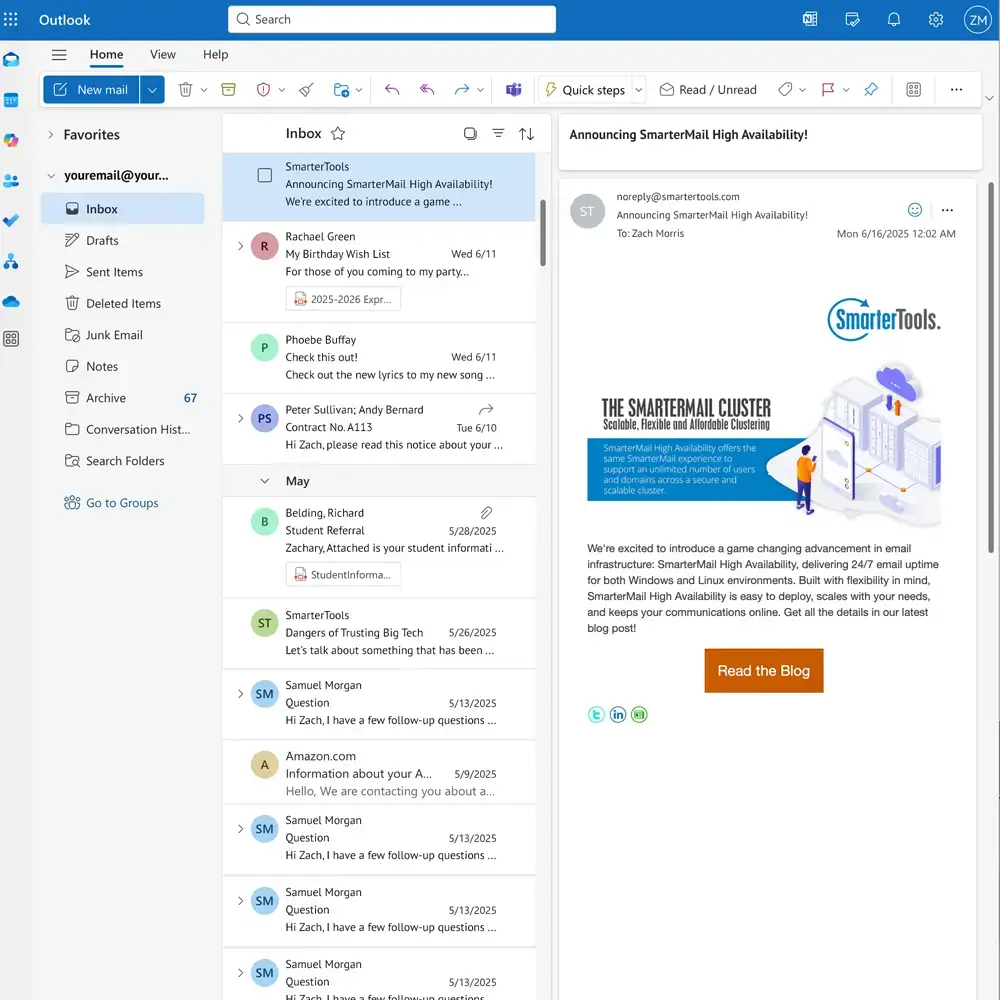
Task: Share the email to Teams
Action: pos(513,89)
